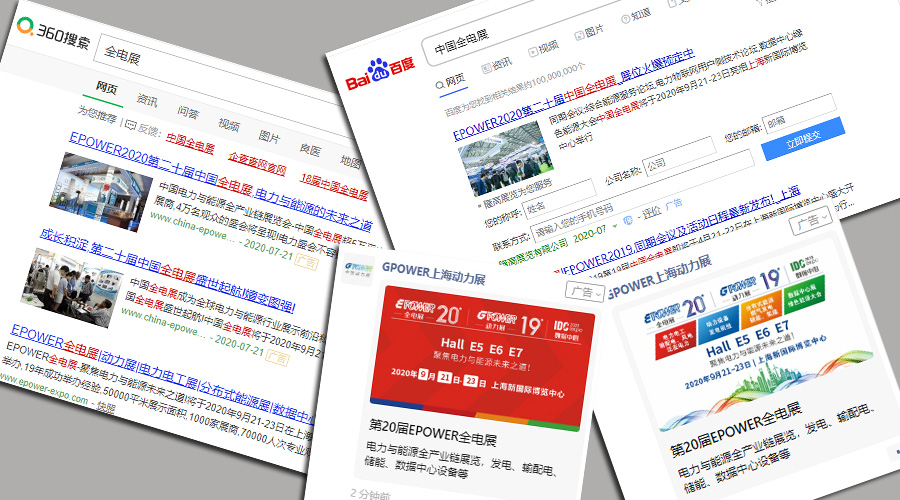
Task: Open 360 result EPOWER2020第二十届中国全电展
Action: click(221, 180)
